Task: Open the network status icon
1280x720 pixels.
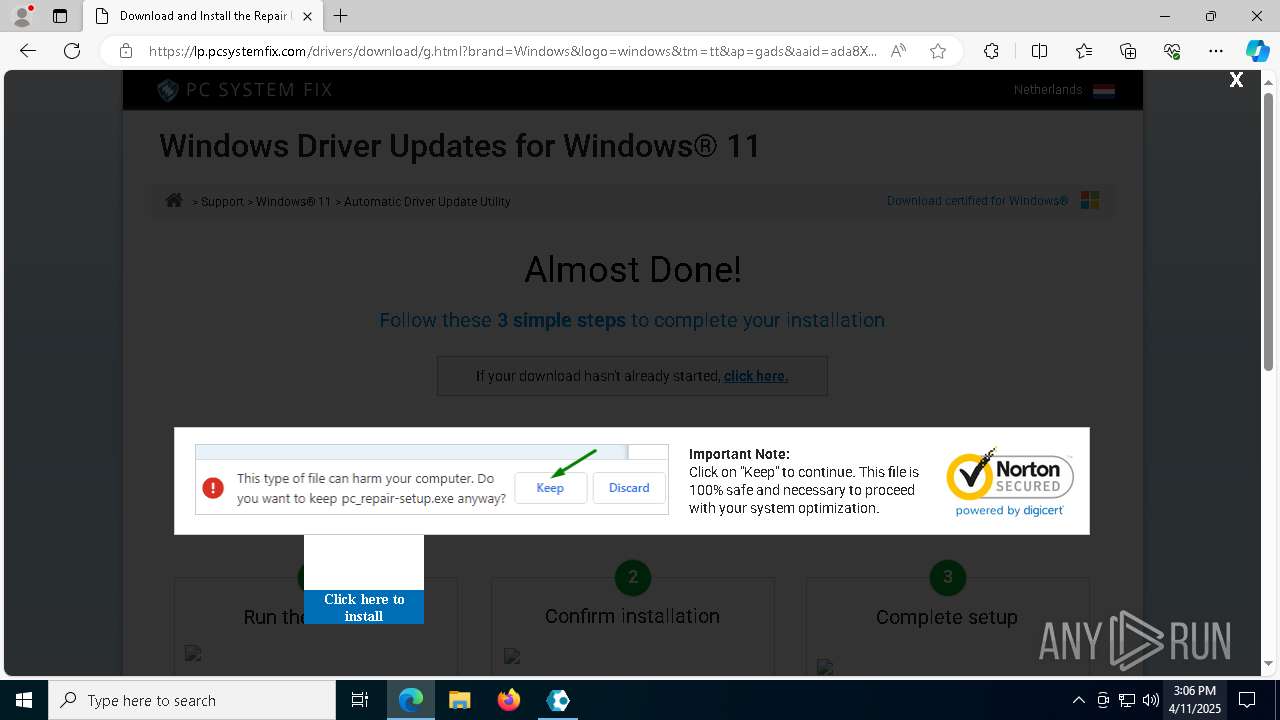Action: point(1126,700)
